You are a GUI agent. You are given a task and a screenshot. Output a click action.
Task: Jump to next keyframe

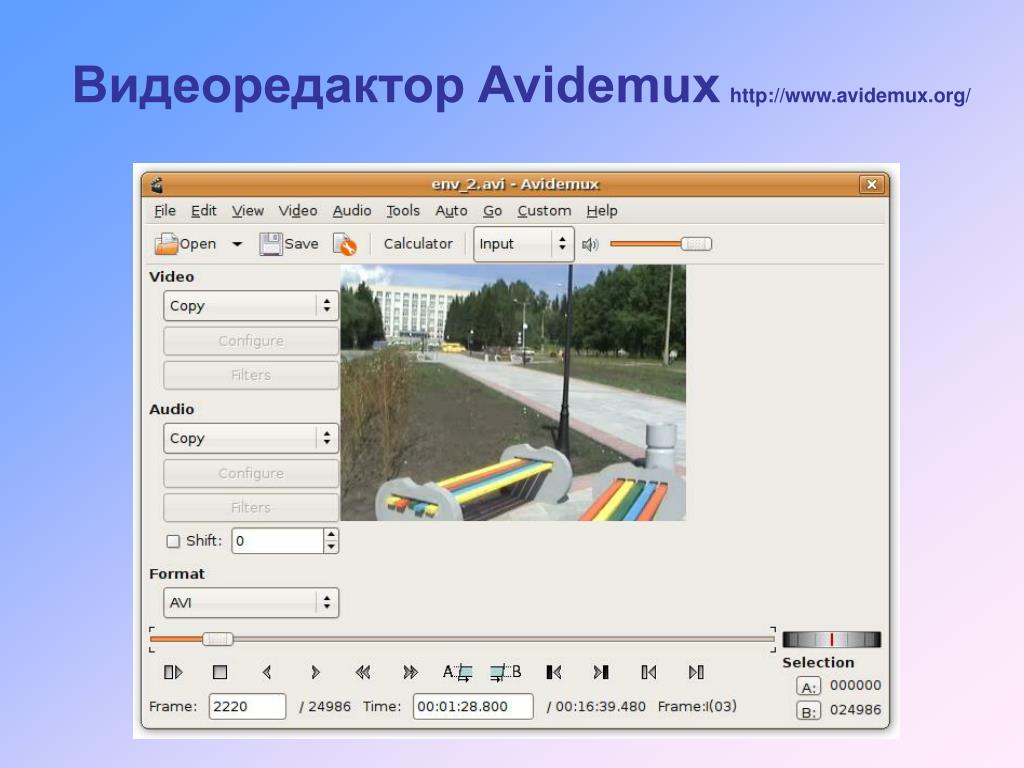[410, 672]
